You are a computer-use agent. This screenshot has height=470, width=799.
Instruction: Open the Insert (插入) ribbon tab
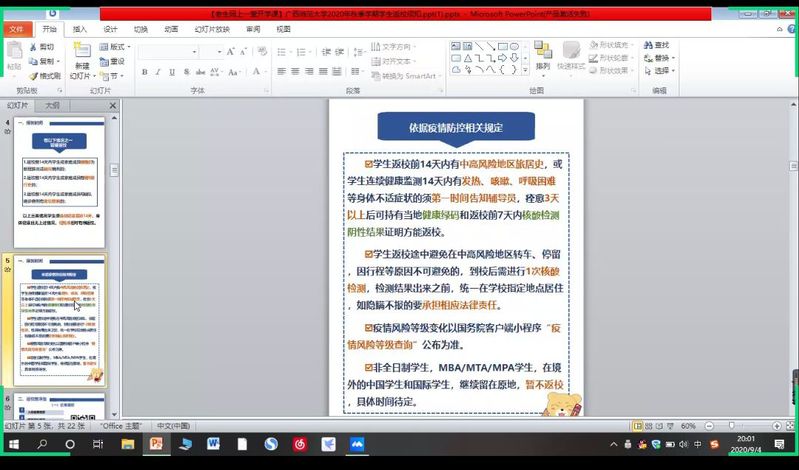click(x=80, y=30)
